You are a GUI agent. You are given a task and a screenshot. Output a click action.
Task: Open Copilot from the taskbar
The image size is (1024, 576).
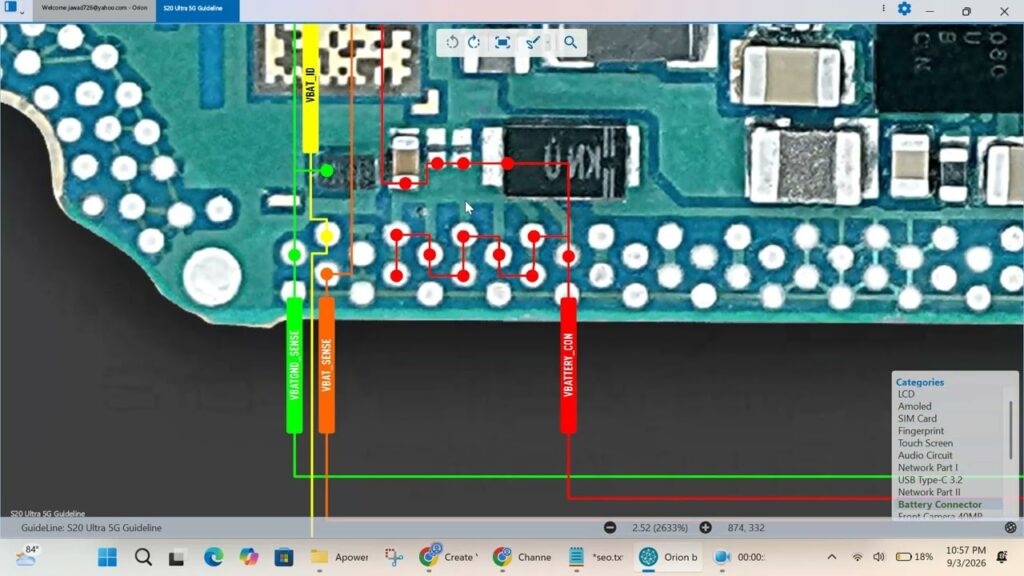pyautogui.click(x=248, y=557)
